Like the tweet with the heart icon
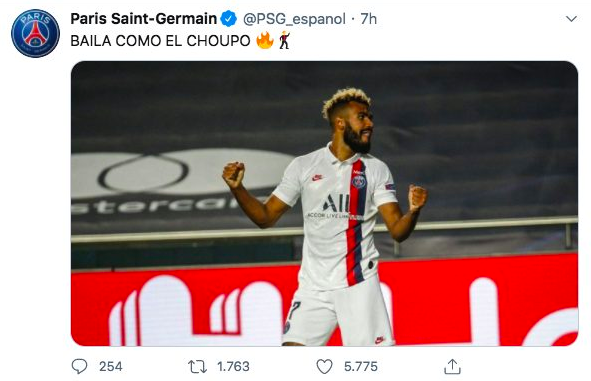 point(325,366)
